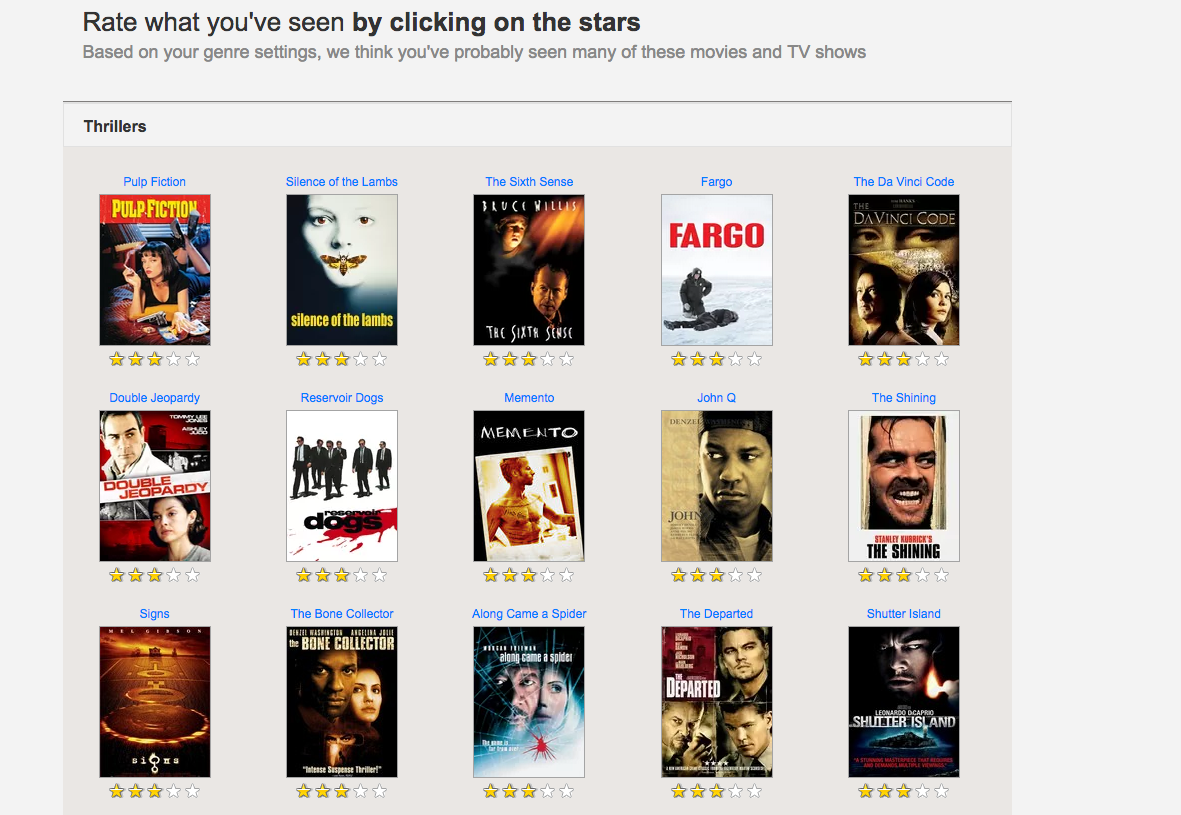Open the Silence of the Lambs poster
The height and width of the screenshot is (815, 1181).
[342, 270]
